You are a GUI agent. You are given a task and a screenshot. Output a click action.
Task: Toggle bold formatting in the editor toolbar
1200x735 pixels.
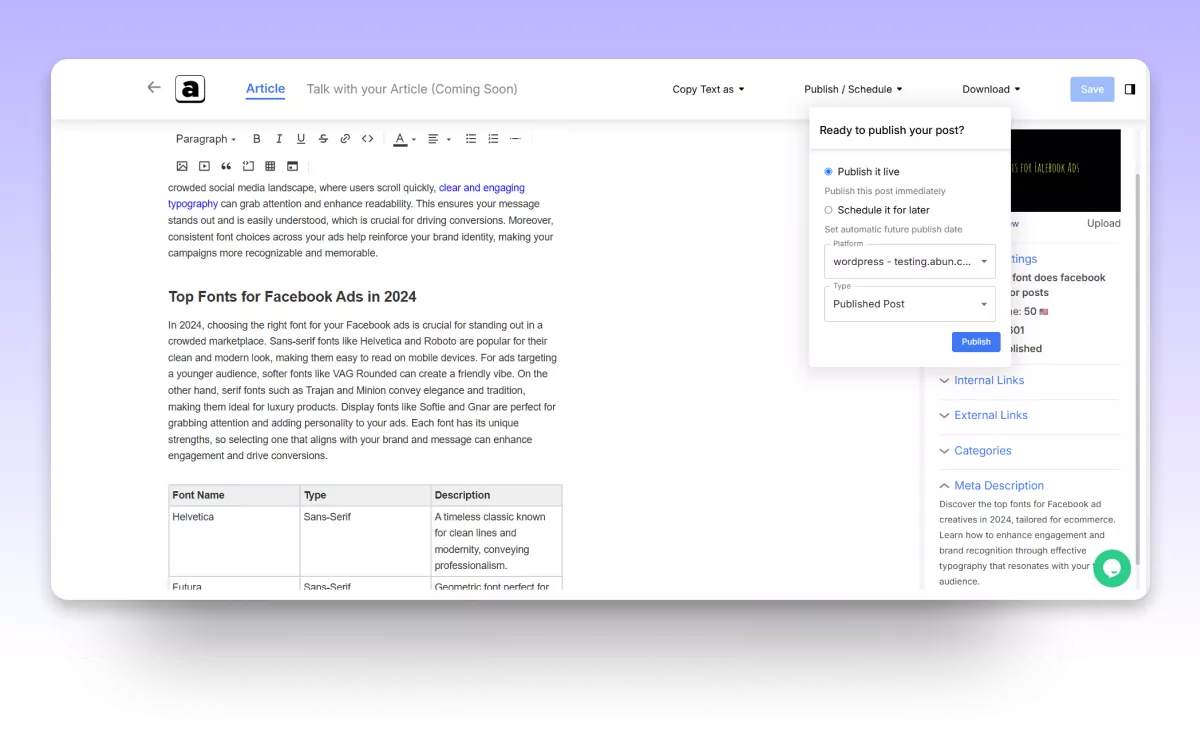257,139
